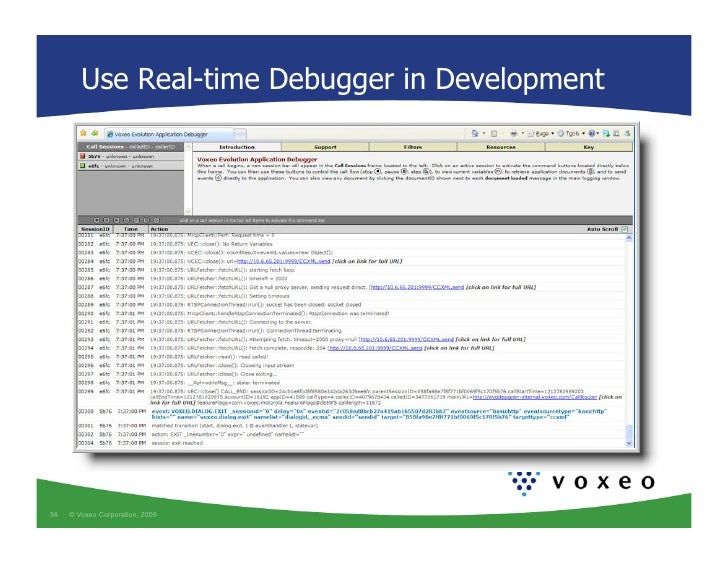The height and width of the screenshot is (563, 728).
Task: Open the CCXML.send link in log row 00293
Action: 406,339
